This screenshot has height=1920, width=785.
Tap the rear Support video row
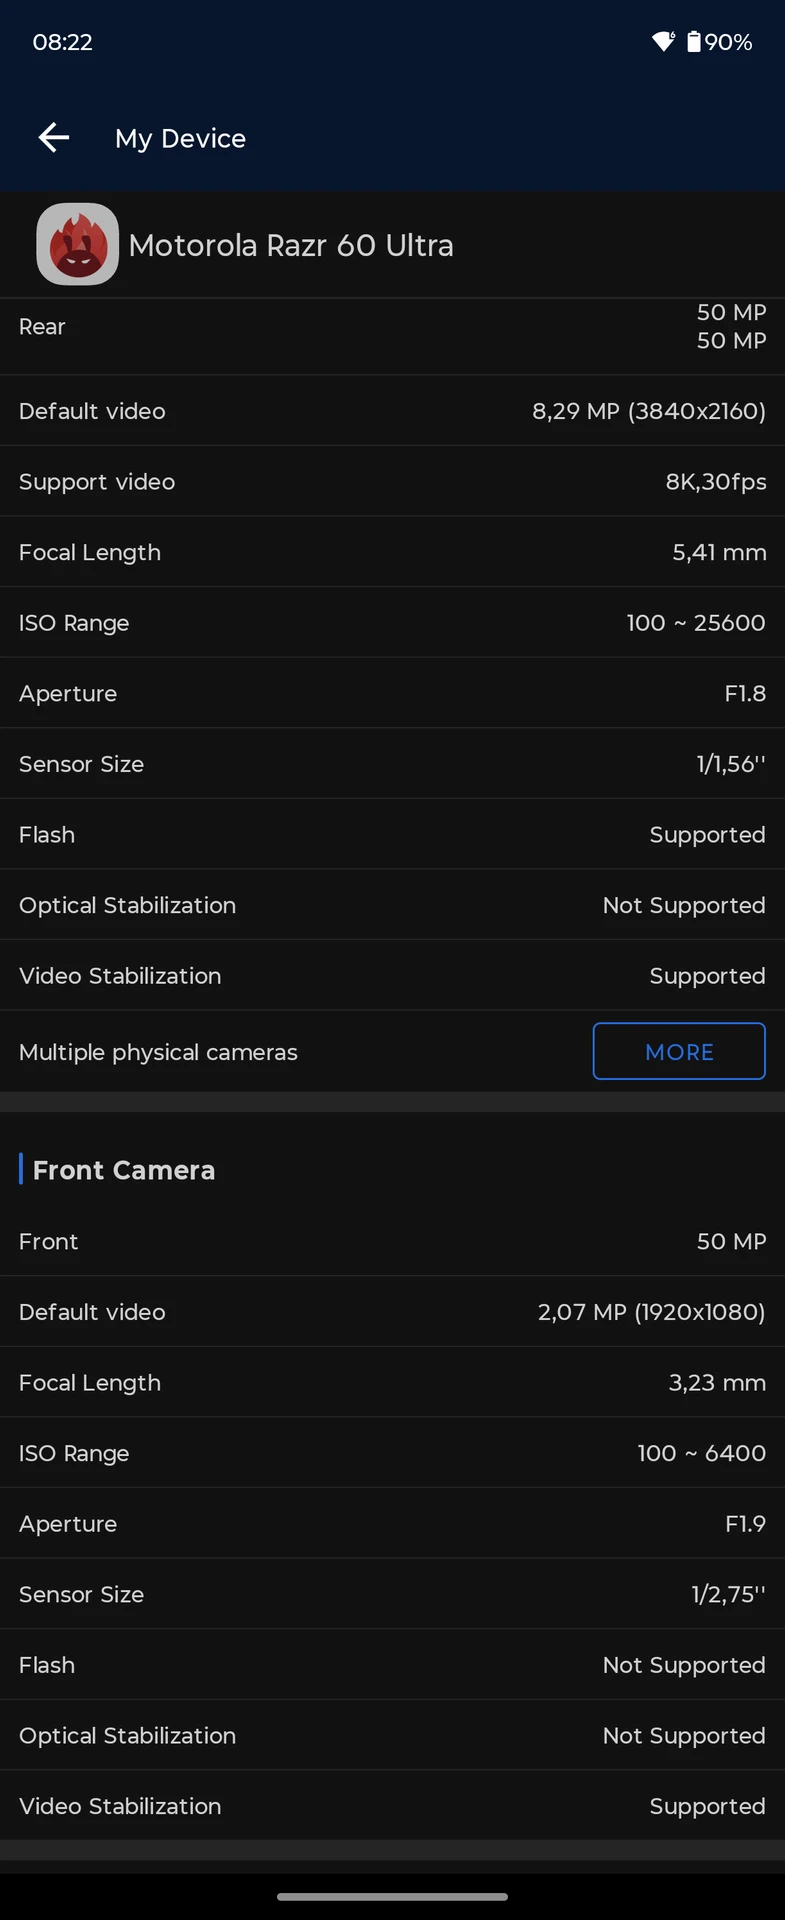tap(392, 481)
